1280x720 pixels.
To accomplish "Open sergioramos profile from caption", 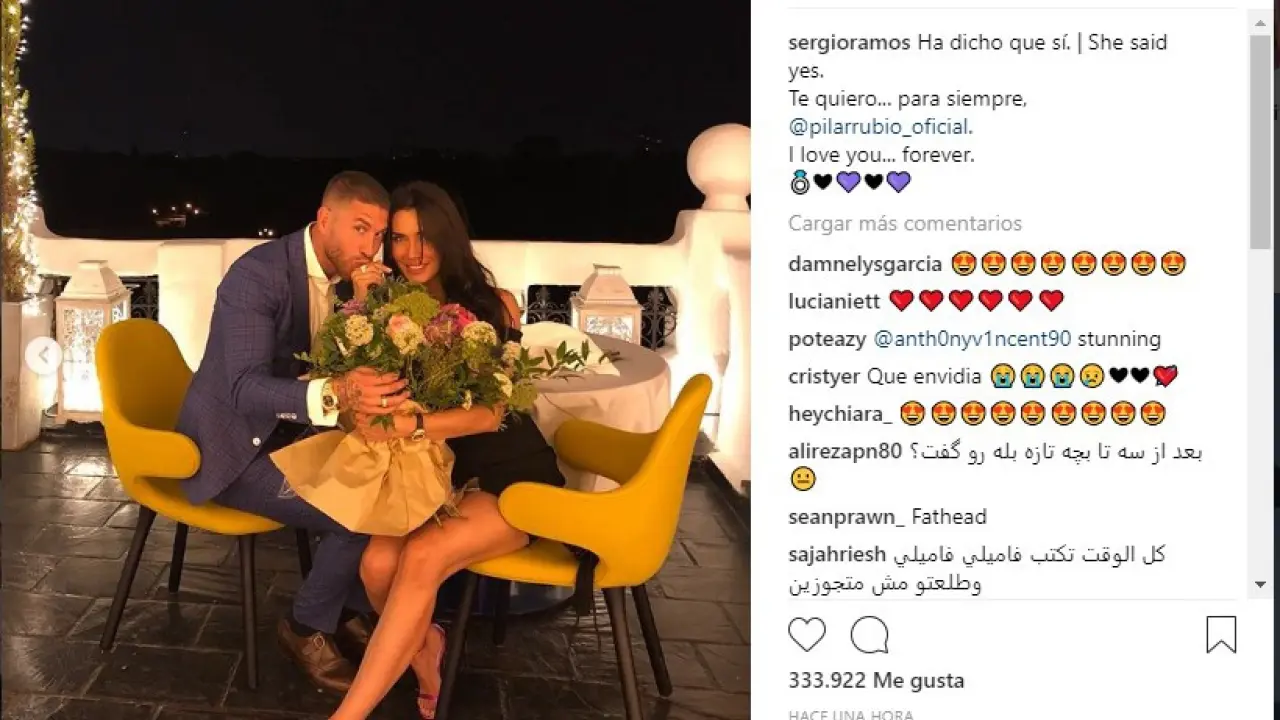I will [x=849, y=43].
